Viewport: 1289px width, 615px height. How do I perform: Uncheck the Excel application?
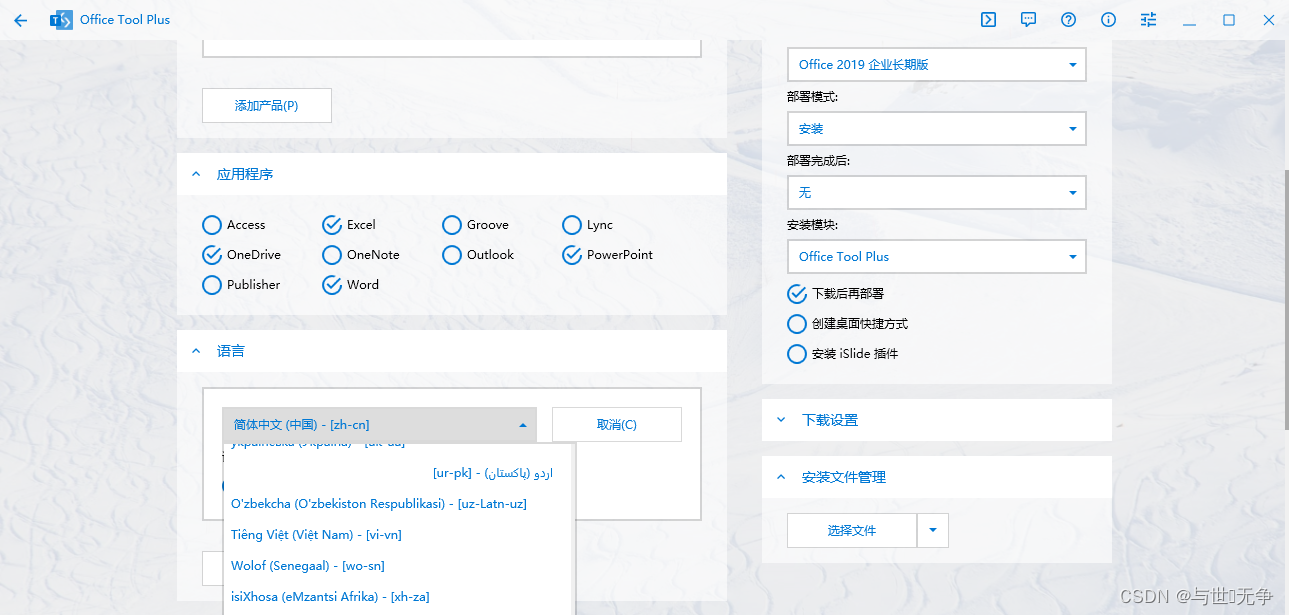(349, 225)
